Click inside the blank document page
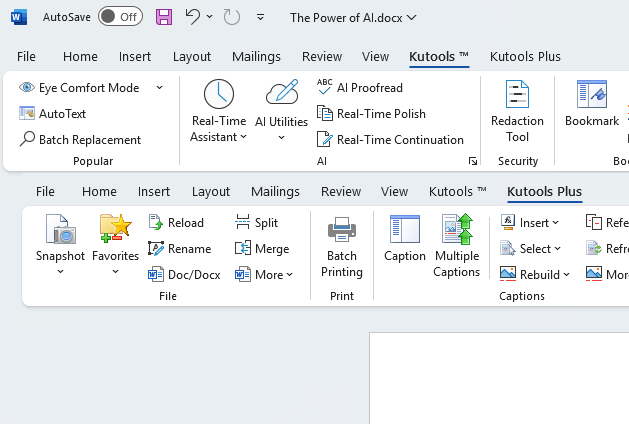 click(499, 378)
